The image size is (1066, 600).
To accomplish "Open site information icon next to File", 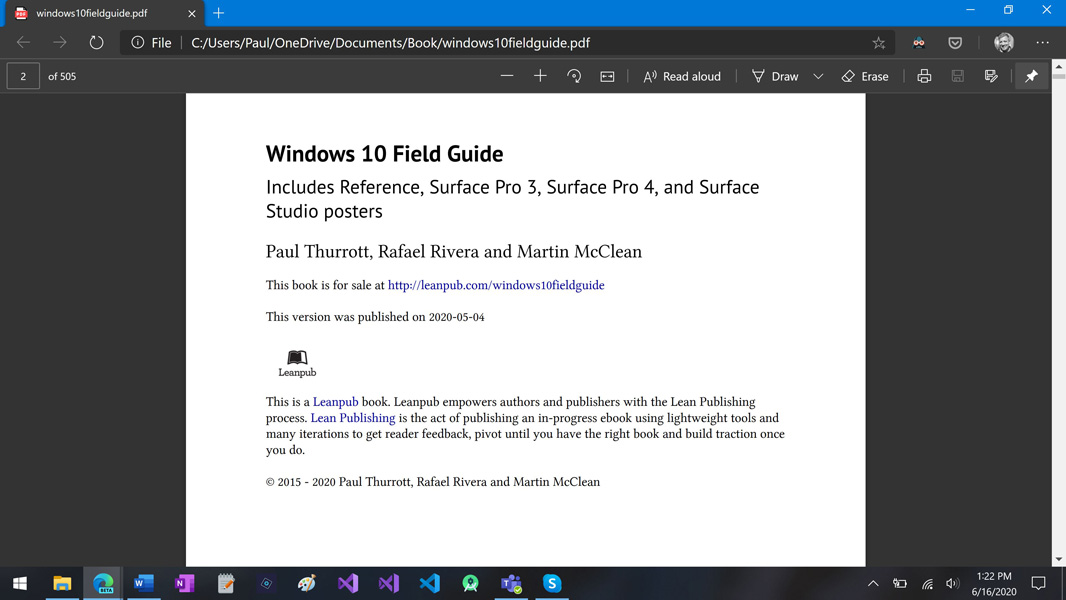I will 137,42.
